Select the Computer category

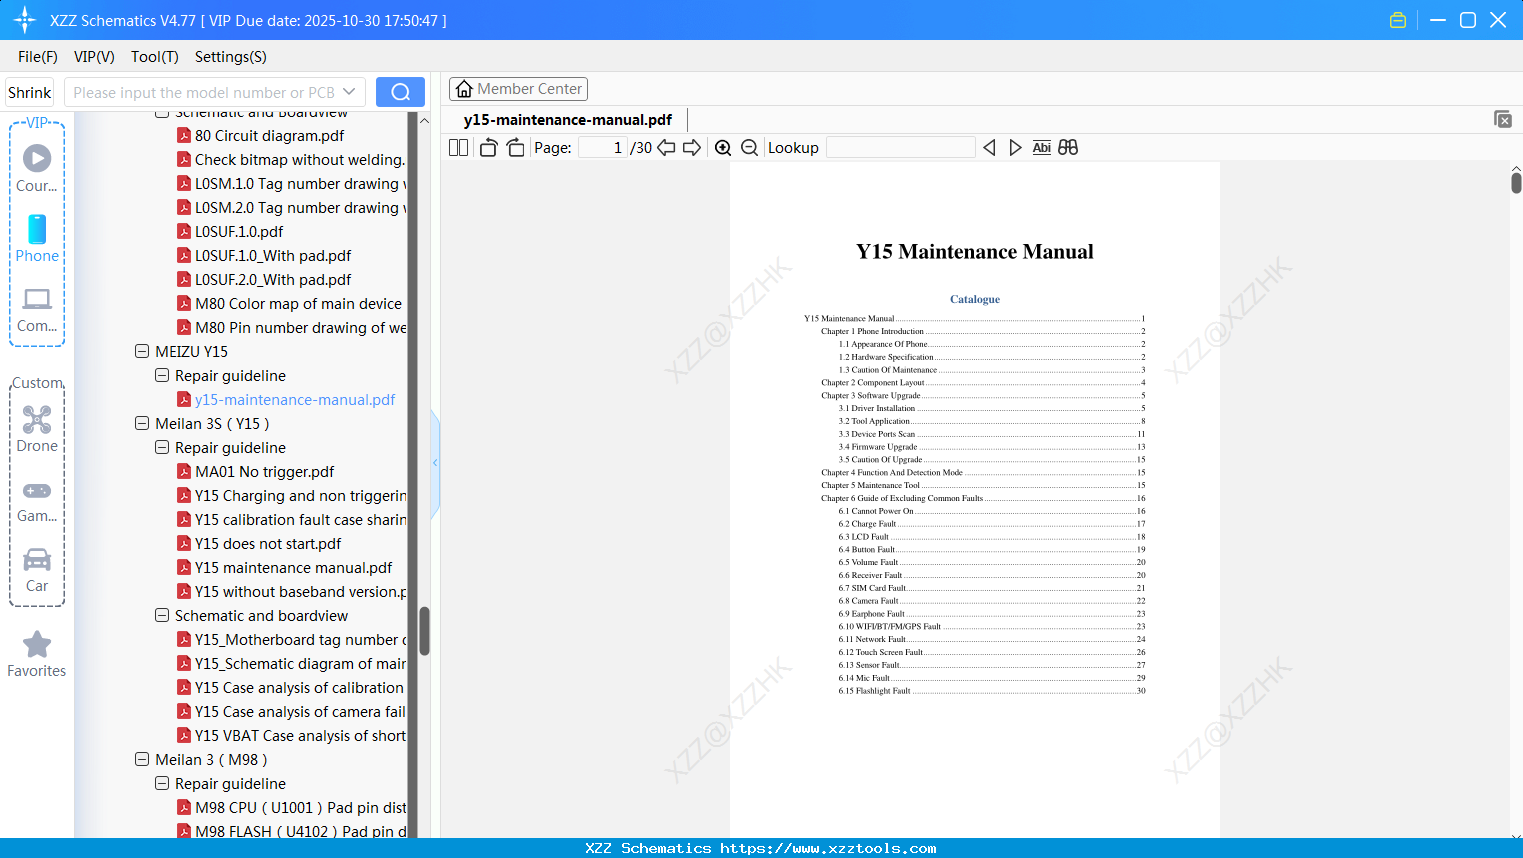(37, 309)
